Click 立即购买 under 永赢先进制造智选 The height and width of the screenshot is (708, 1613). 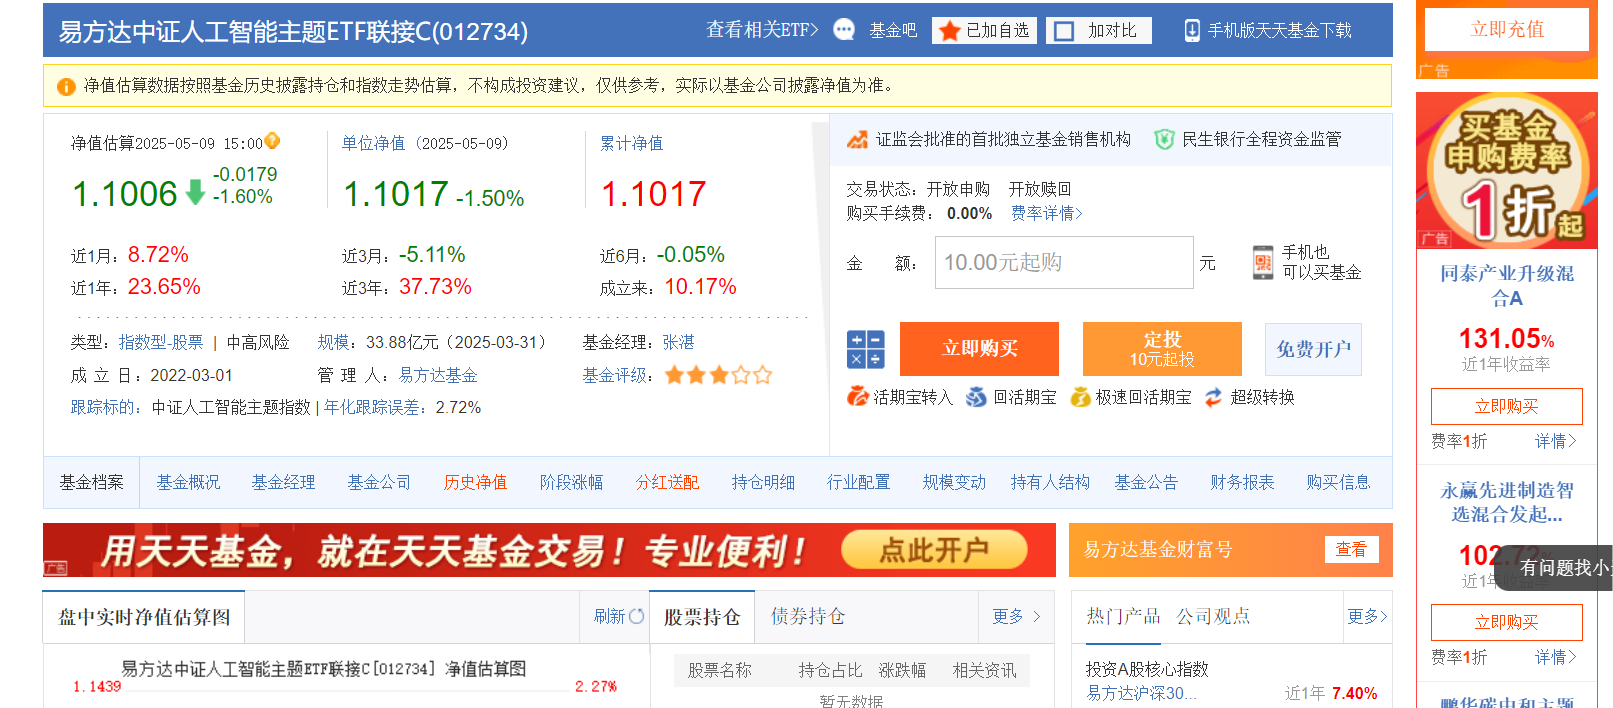[x=1507, y=622]
